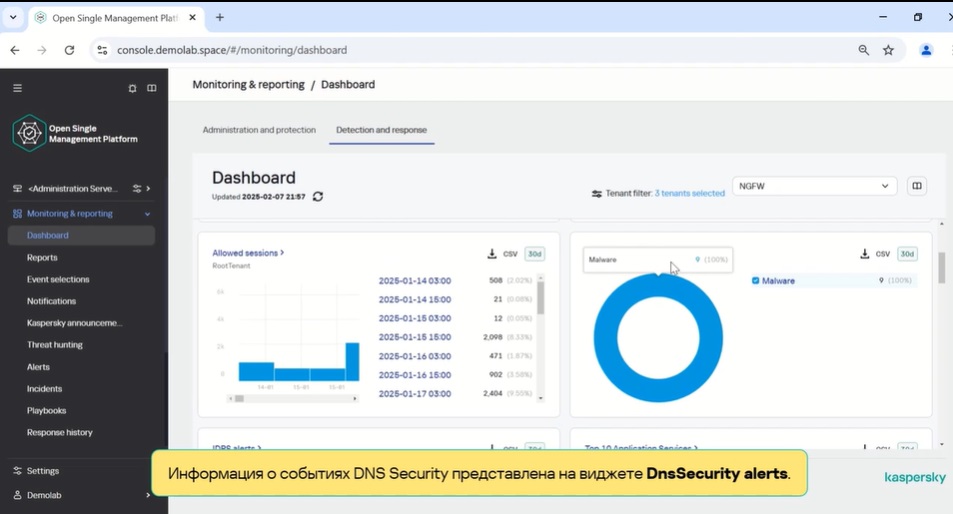Open Reports in the sidebar
This screenshot has width=953, height=514.
coord(42,258)
